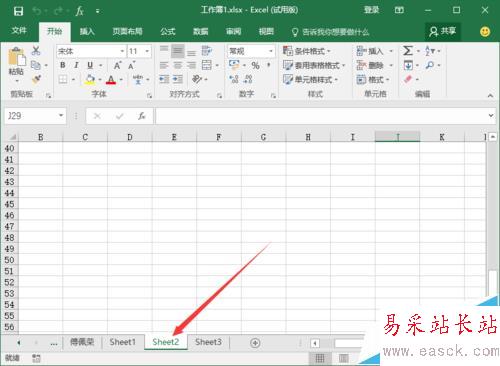Open the font size dropdown showing 11
Screen dimensions: 500x366
(x=147, y=51)
